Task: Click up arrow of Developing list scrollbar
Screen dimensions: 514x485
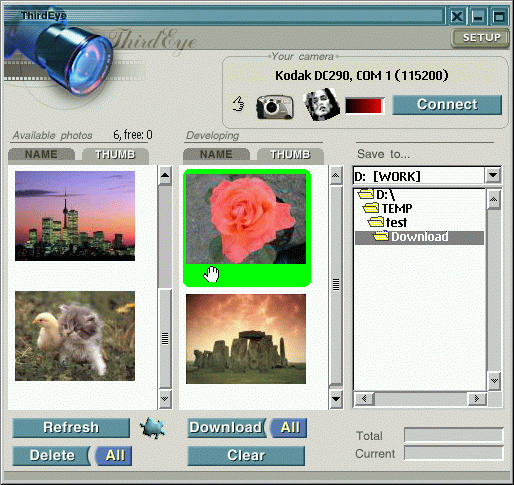Action: pyautogui.click(x=336, y=176)
